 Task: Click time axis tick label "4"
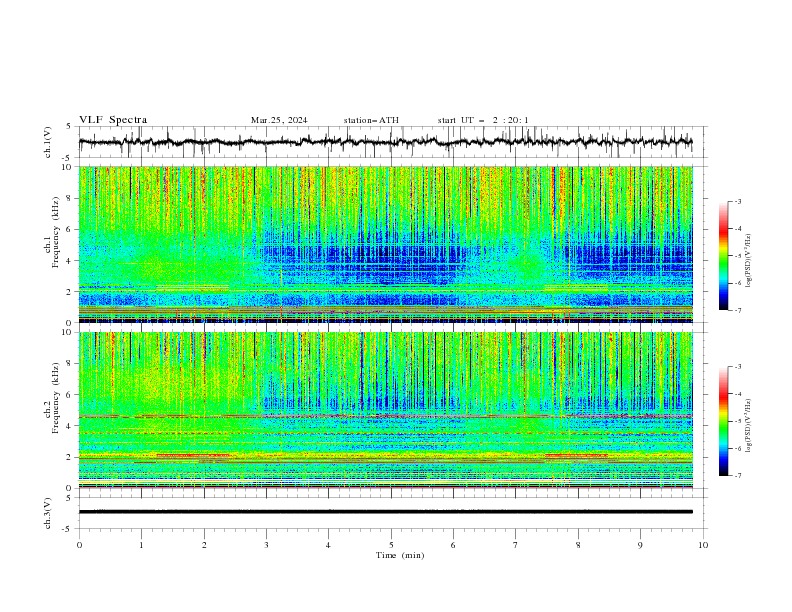tap(328, 545)
